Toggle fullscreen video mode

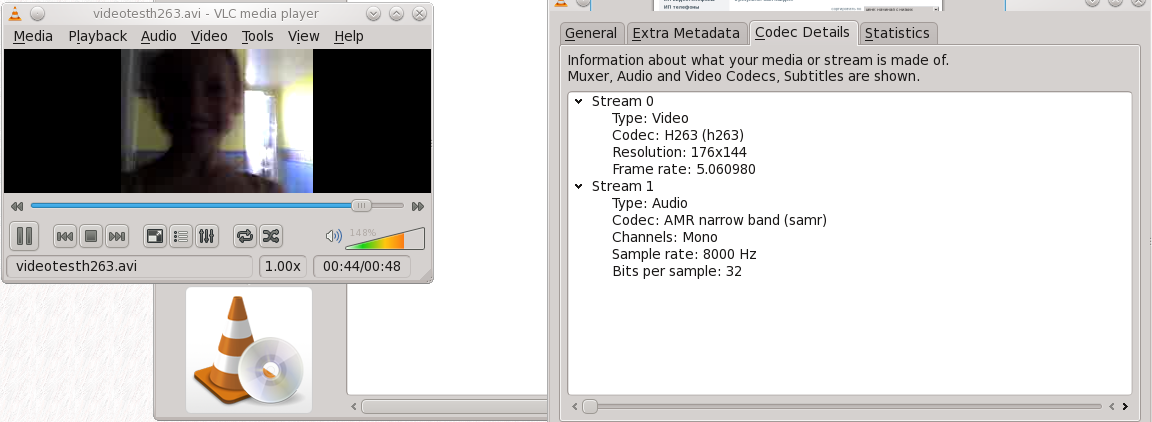click(x=155, y=236)
